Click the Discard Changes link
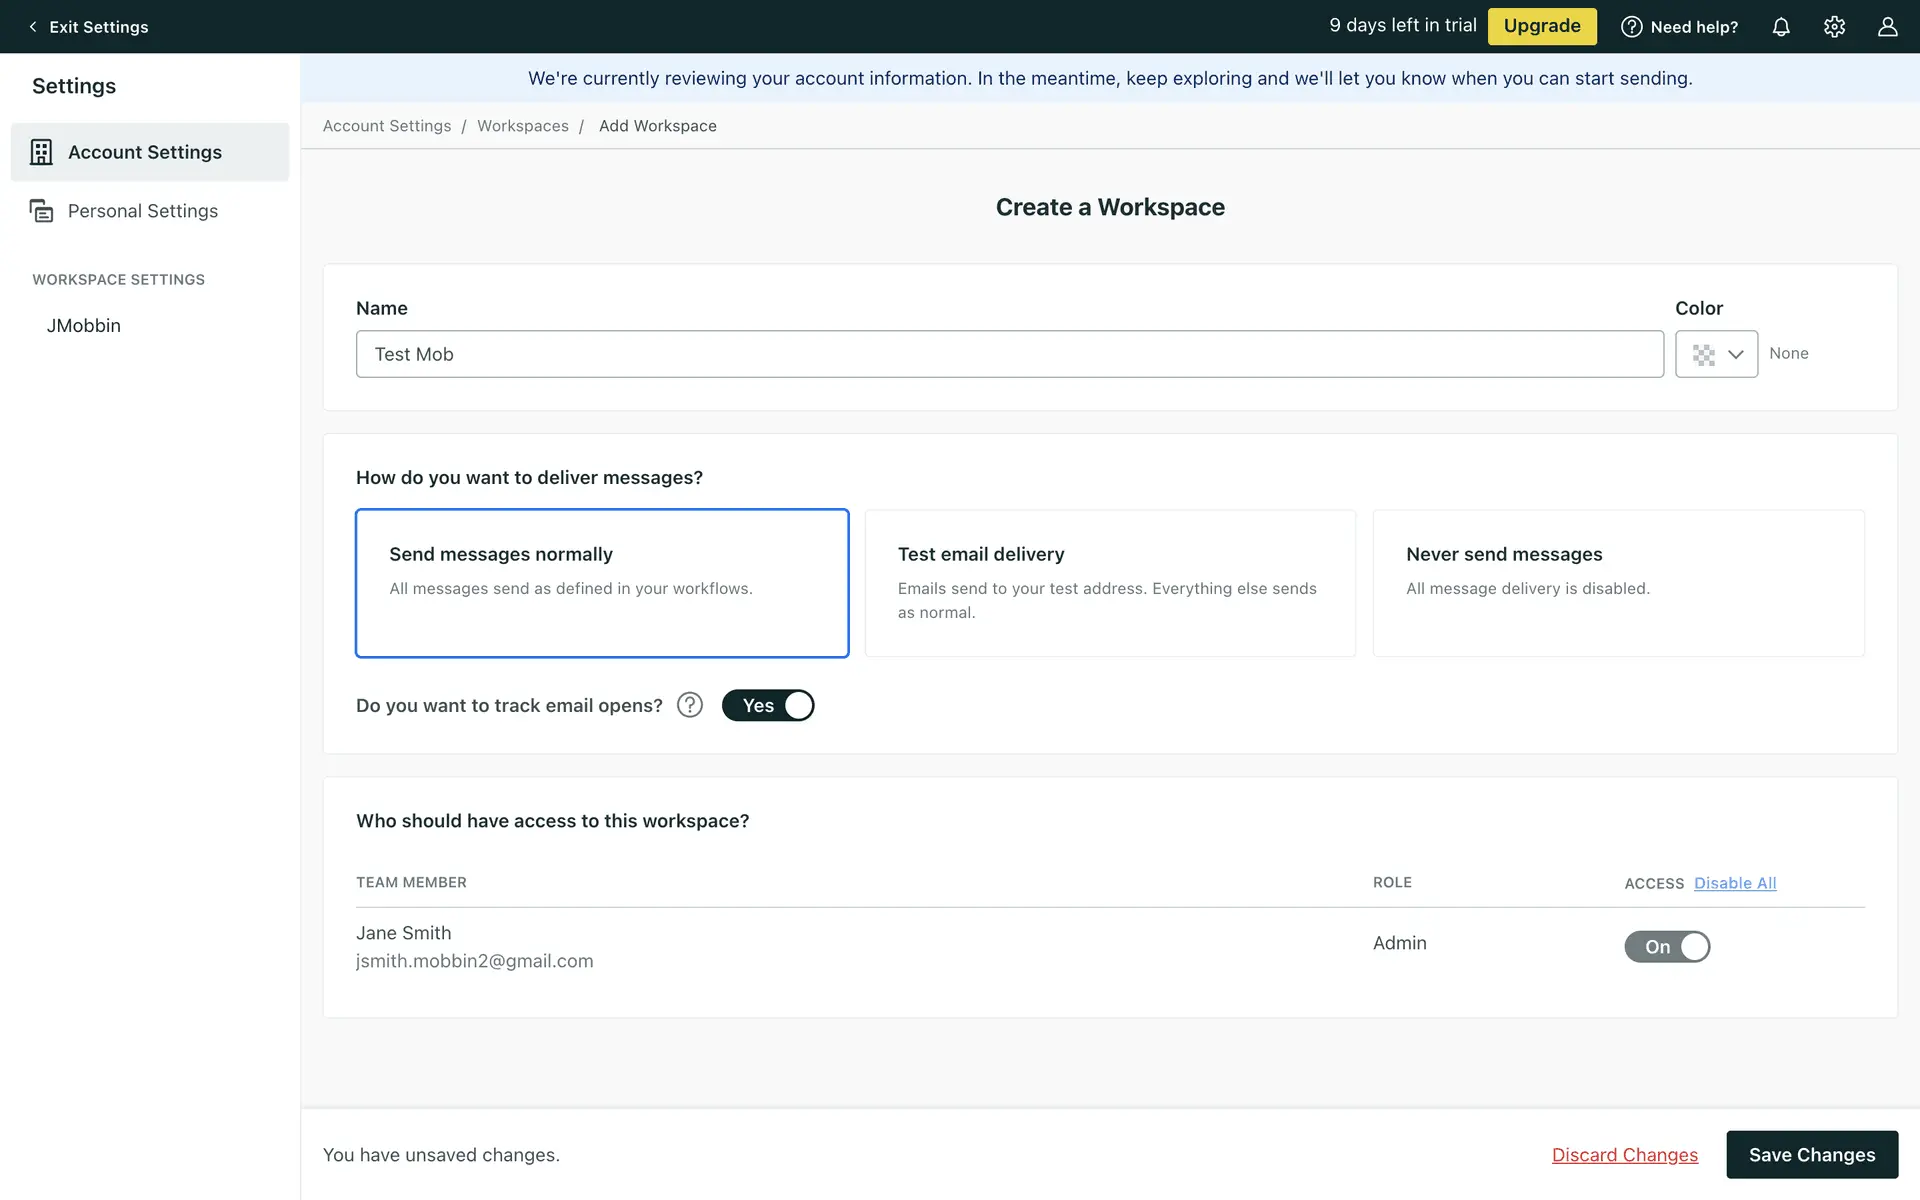1920x1200 pixels. point(1624,1155)
